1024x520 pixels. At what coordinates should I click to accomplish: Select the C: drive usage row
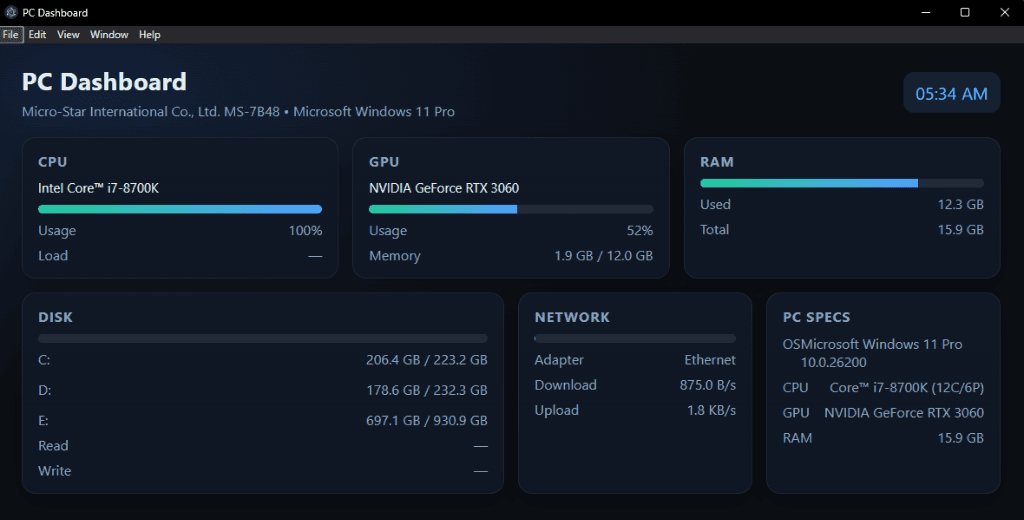tap(263, 360)
